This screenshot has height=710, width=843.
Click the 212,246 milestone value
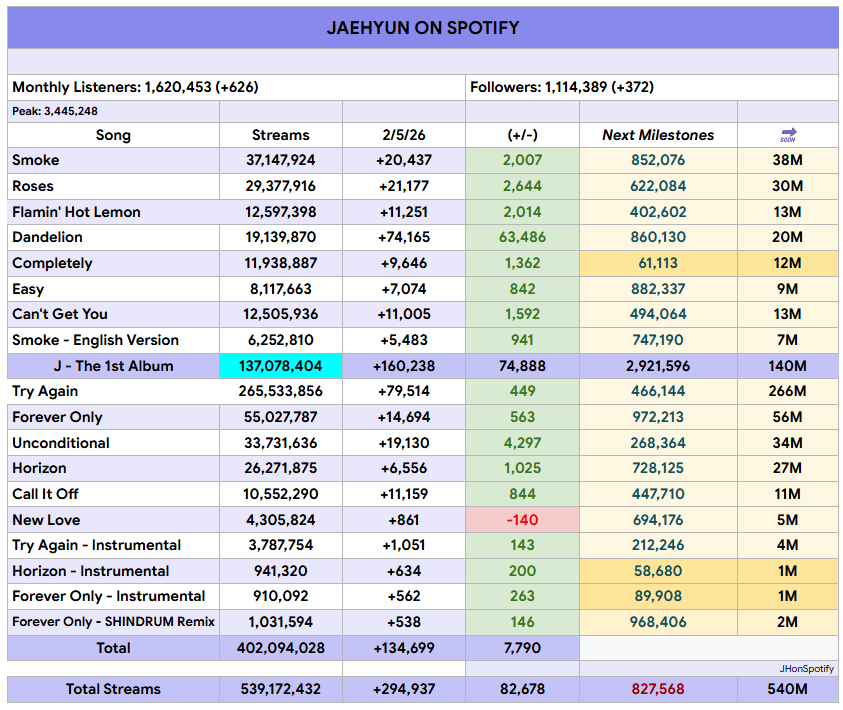click(x=658, y=546)
